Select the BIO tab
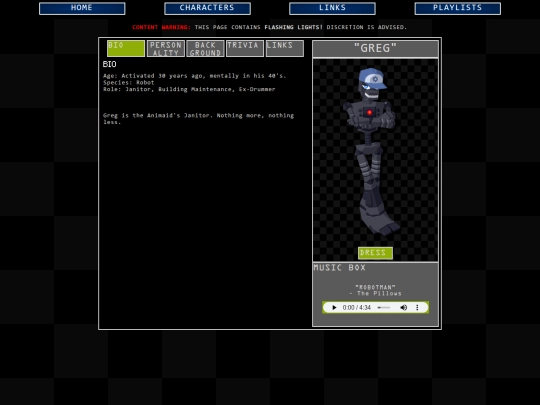 126,48
